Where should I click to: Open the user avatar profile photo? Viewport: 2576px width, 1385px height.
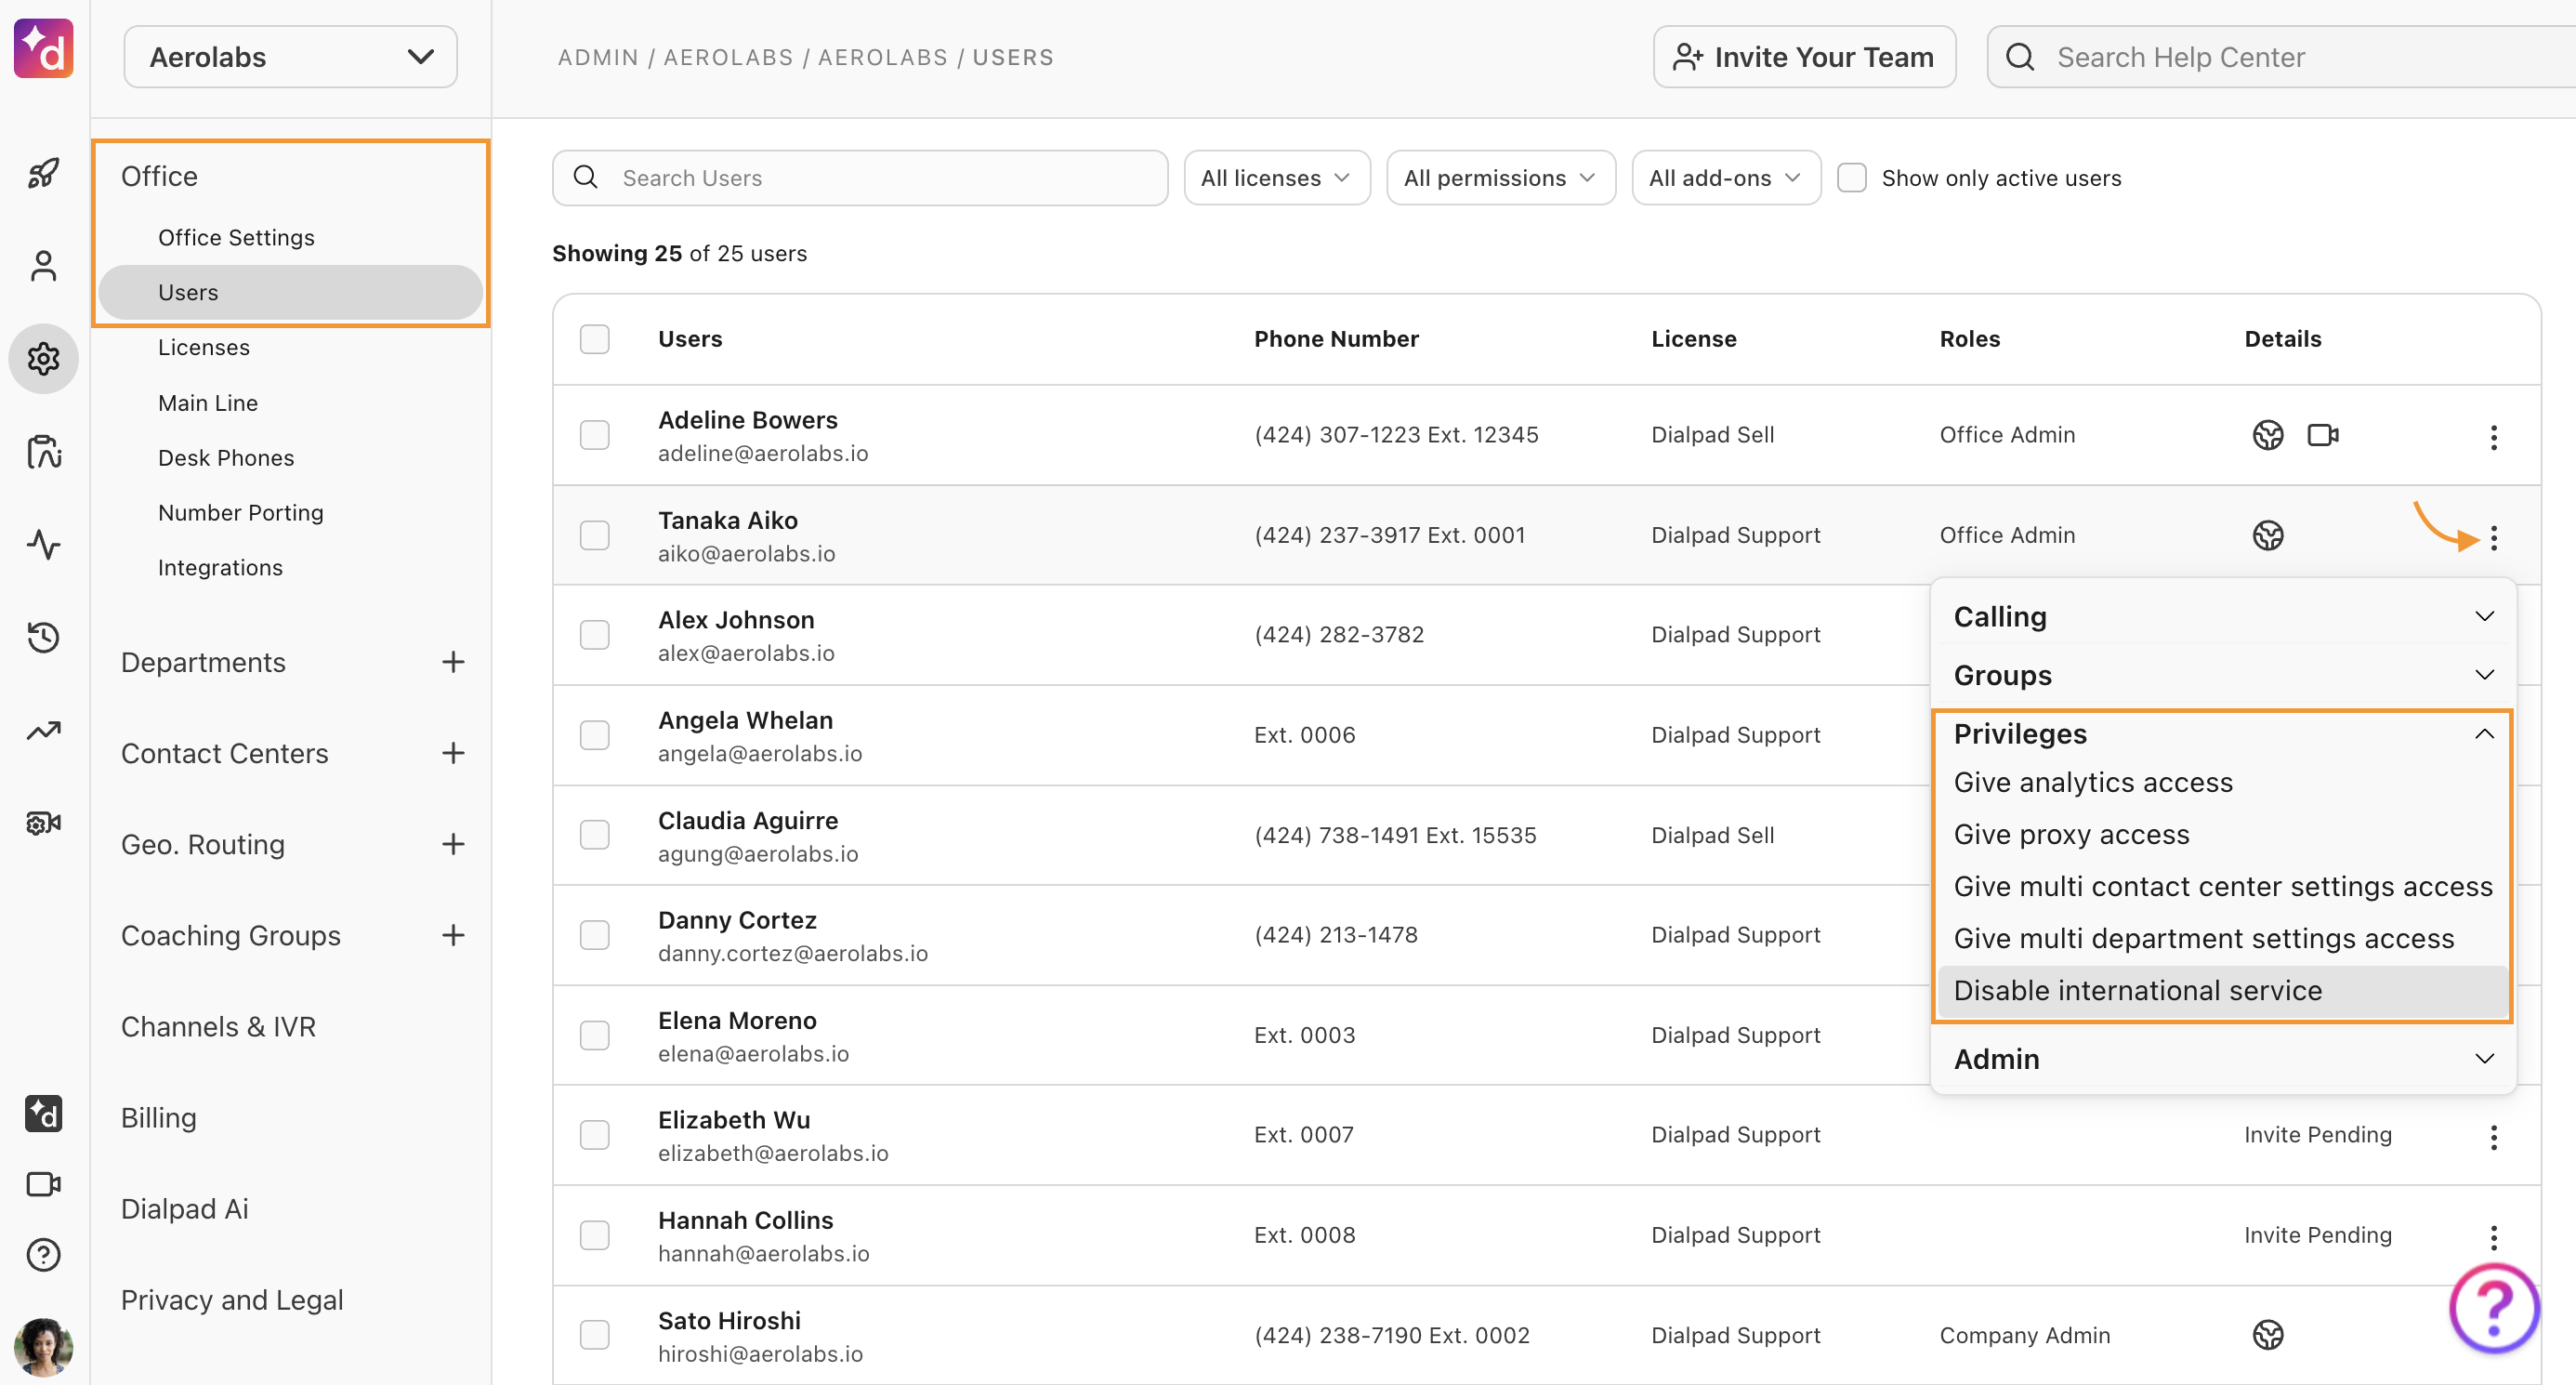(43, 1346)
